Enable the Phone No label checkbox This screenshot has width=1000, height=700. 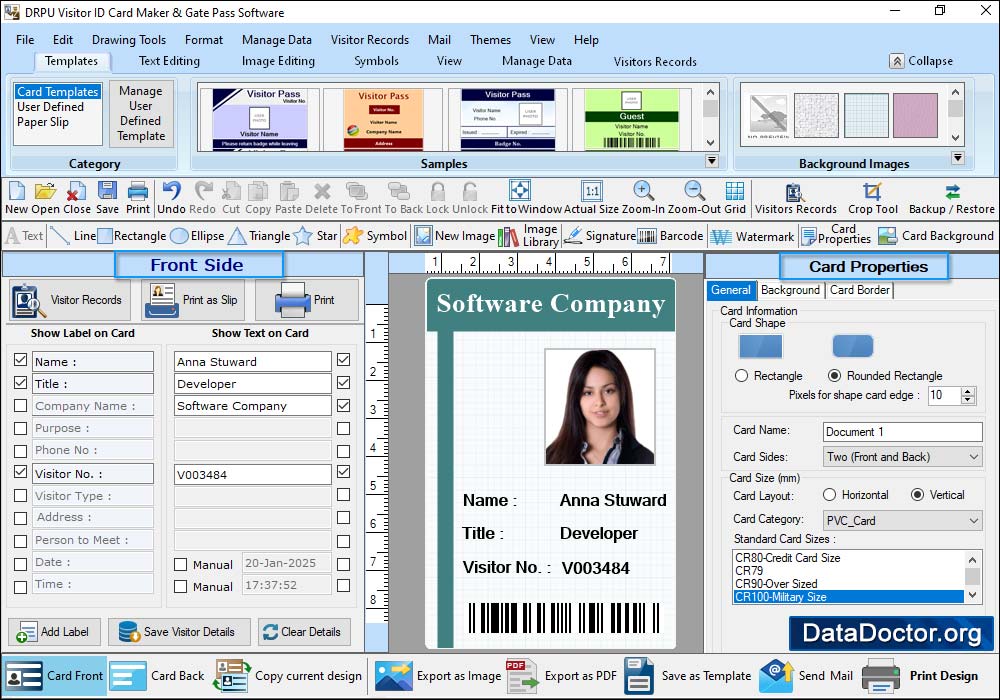coord(20,451)
